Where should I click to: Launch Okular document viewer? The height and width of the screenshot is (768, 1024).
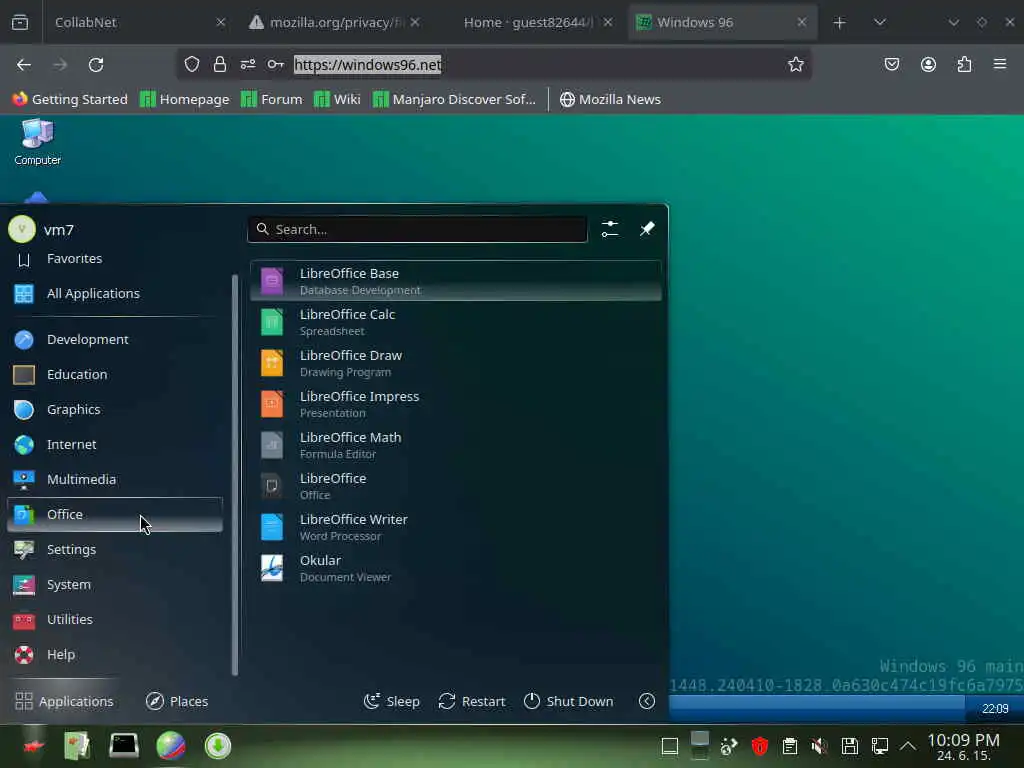click(455, 568)
